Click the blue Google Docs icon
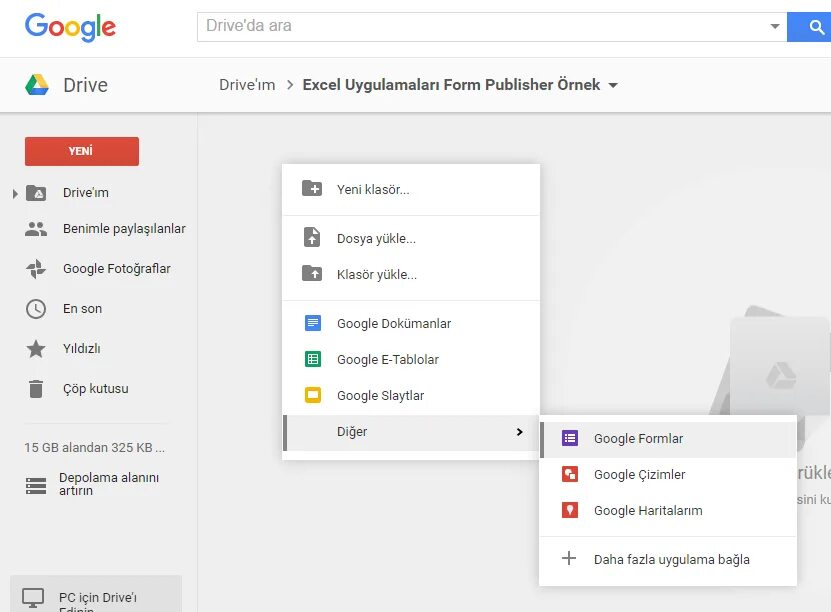 [x=313, y=323]
